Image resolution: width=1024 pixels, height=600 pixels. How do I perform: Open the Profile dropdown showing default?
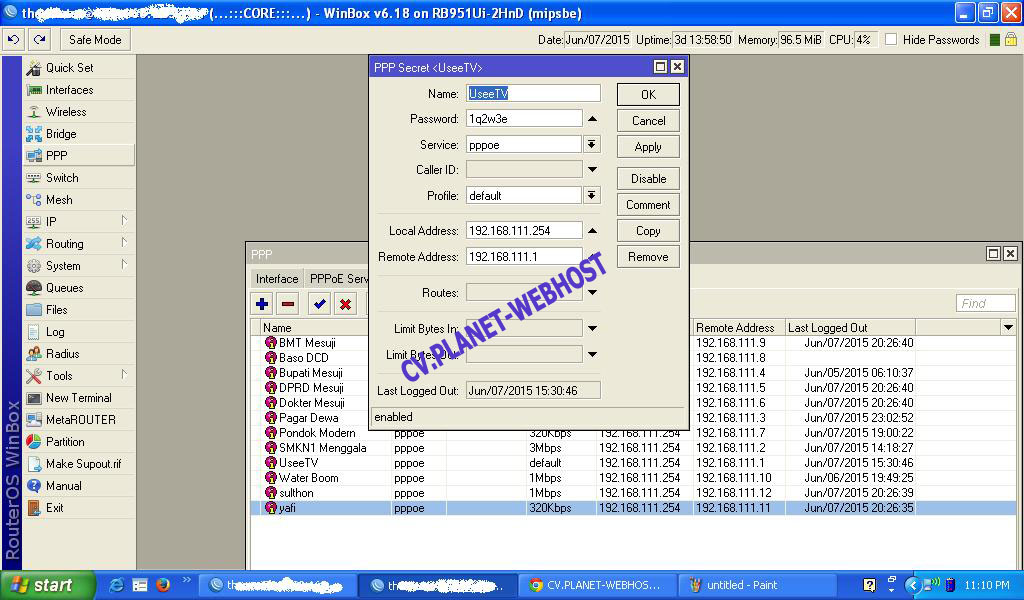(592, 196)
